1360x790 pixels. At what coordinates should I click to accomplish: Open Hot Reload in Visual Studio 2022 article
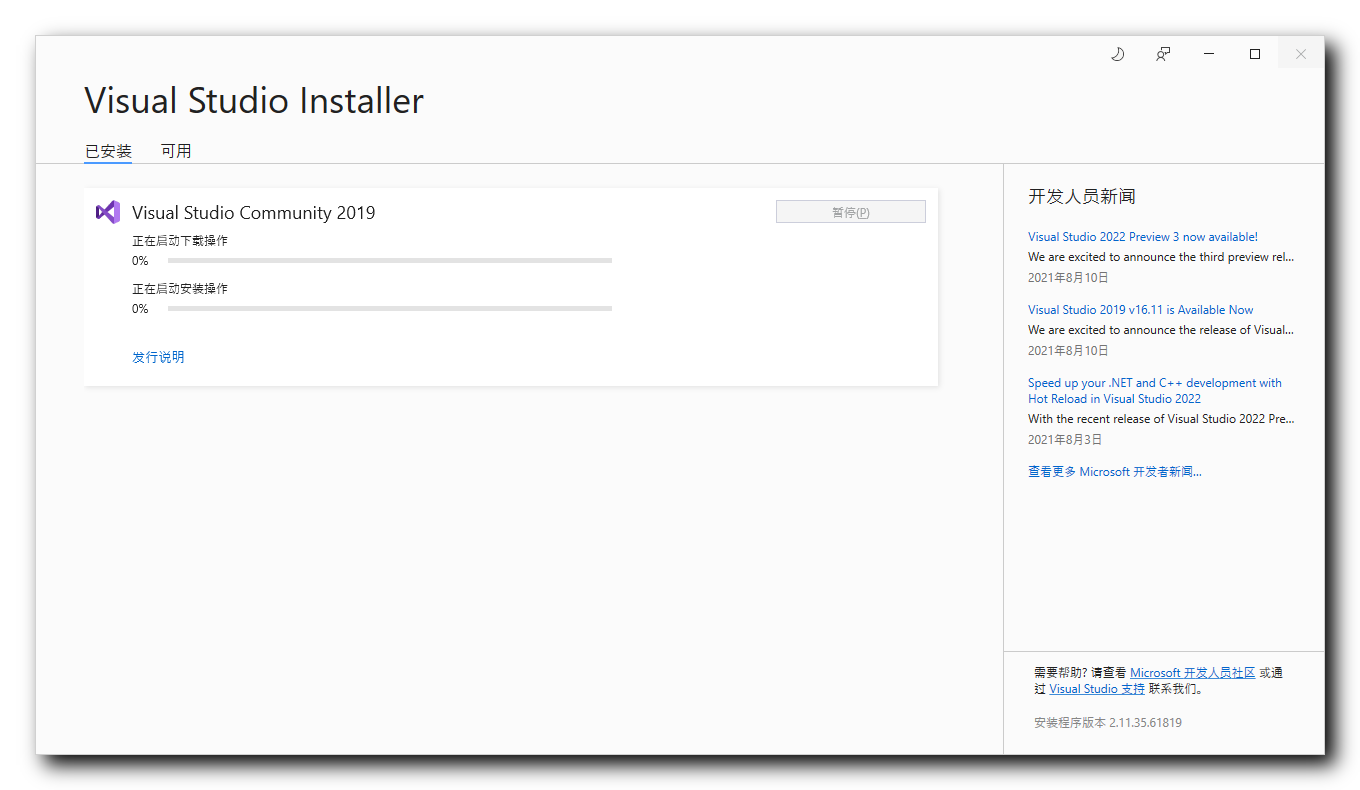pyautogui.click(x=1155, y=391)
